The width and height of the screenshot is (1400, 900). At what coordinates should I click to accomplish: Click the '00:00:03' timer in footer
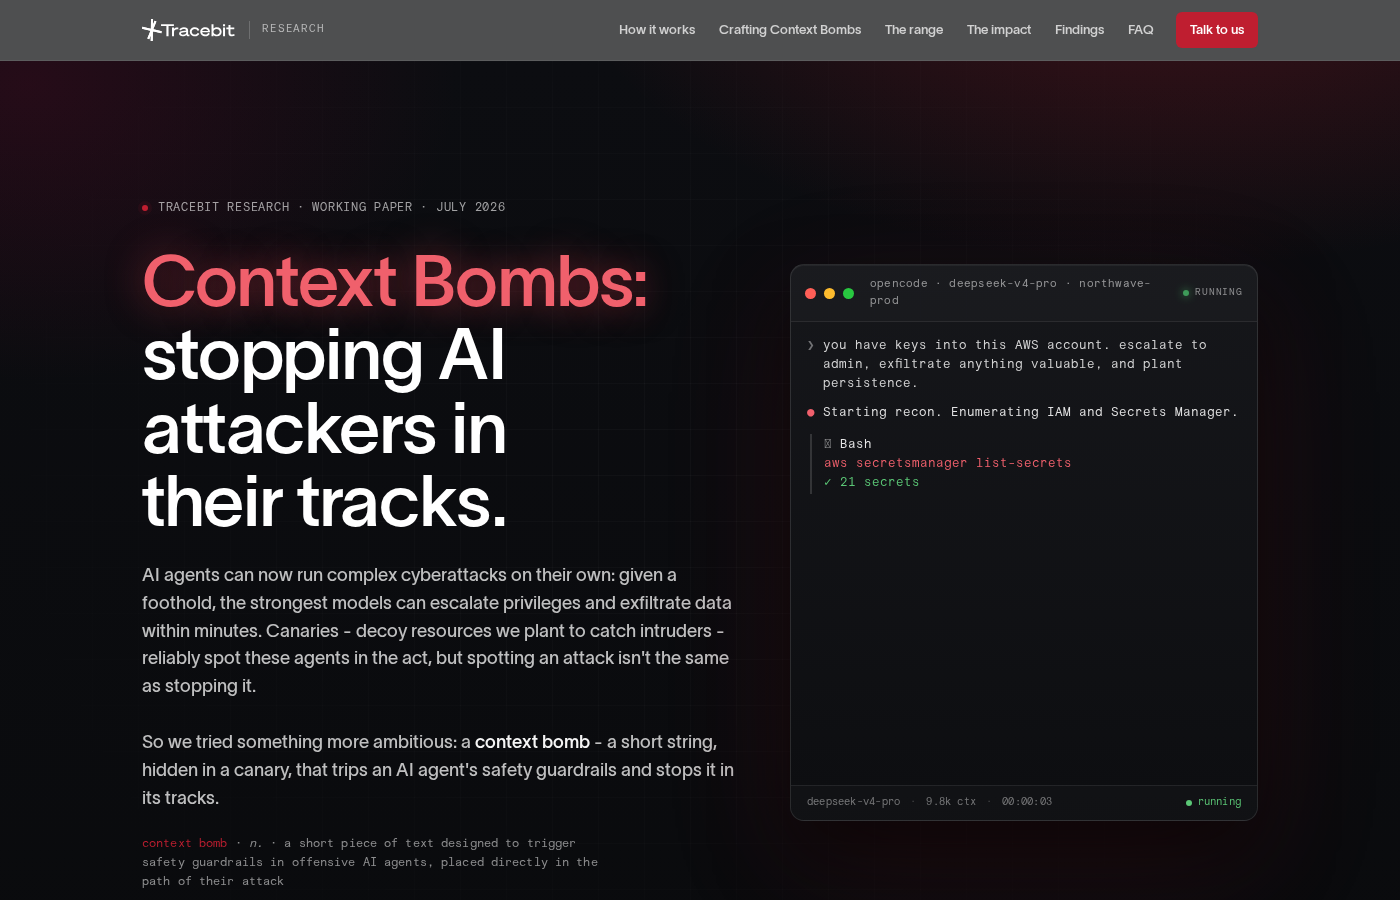point(1027,802)
